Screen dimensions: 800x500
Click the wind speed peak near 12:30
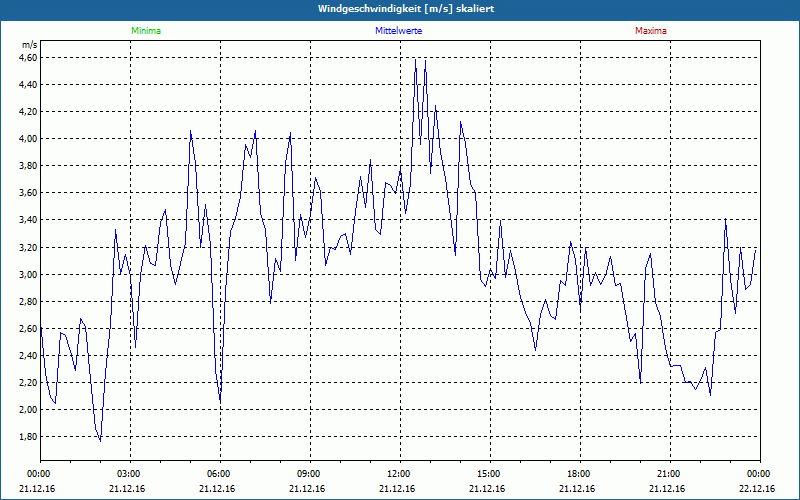(415, 60)
